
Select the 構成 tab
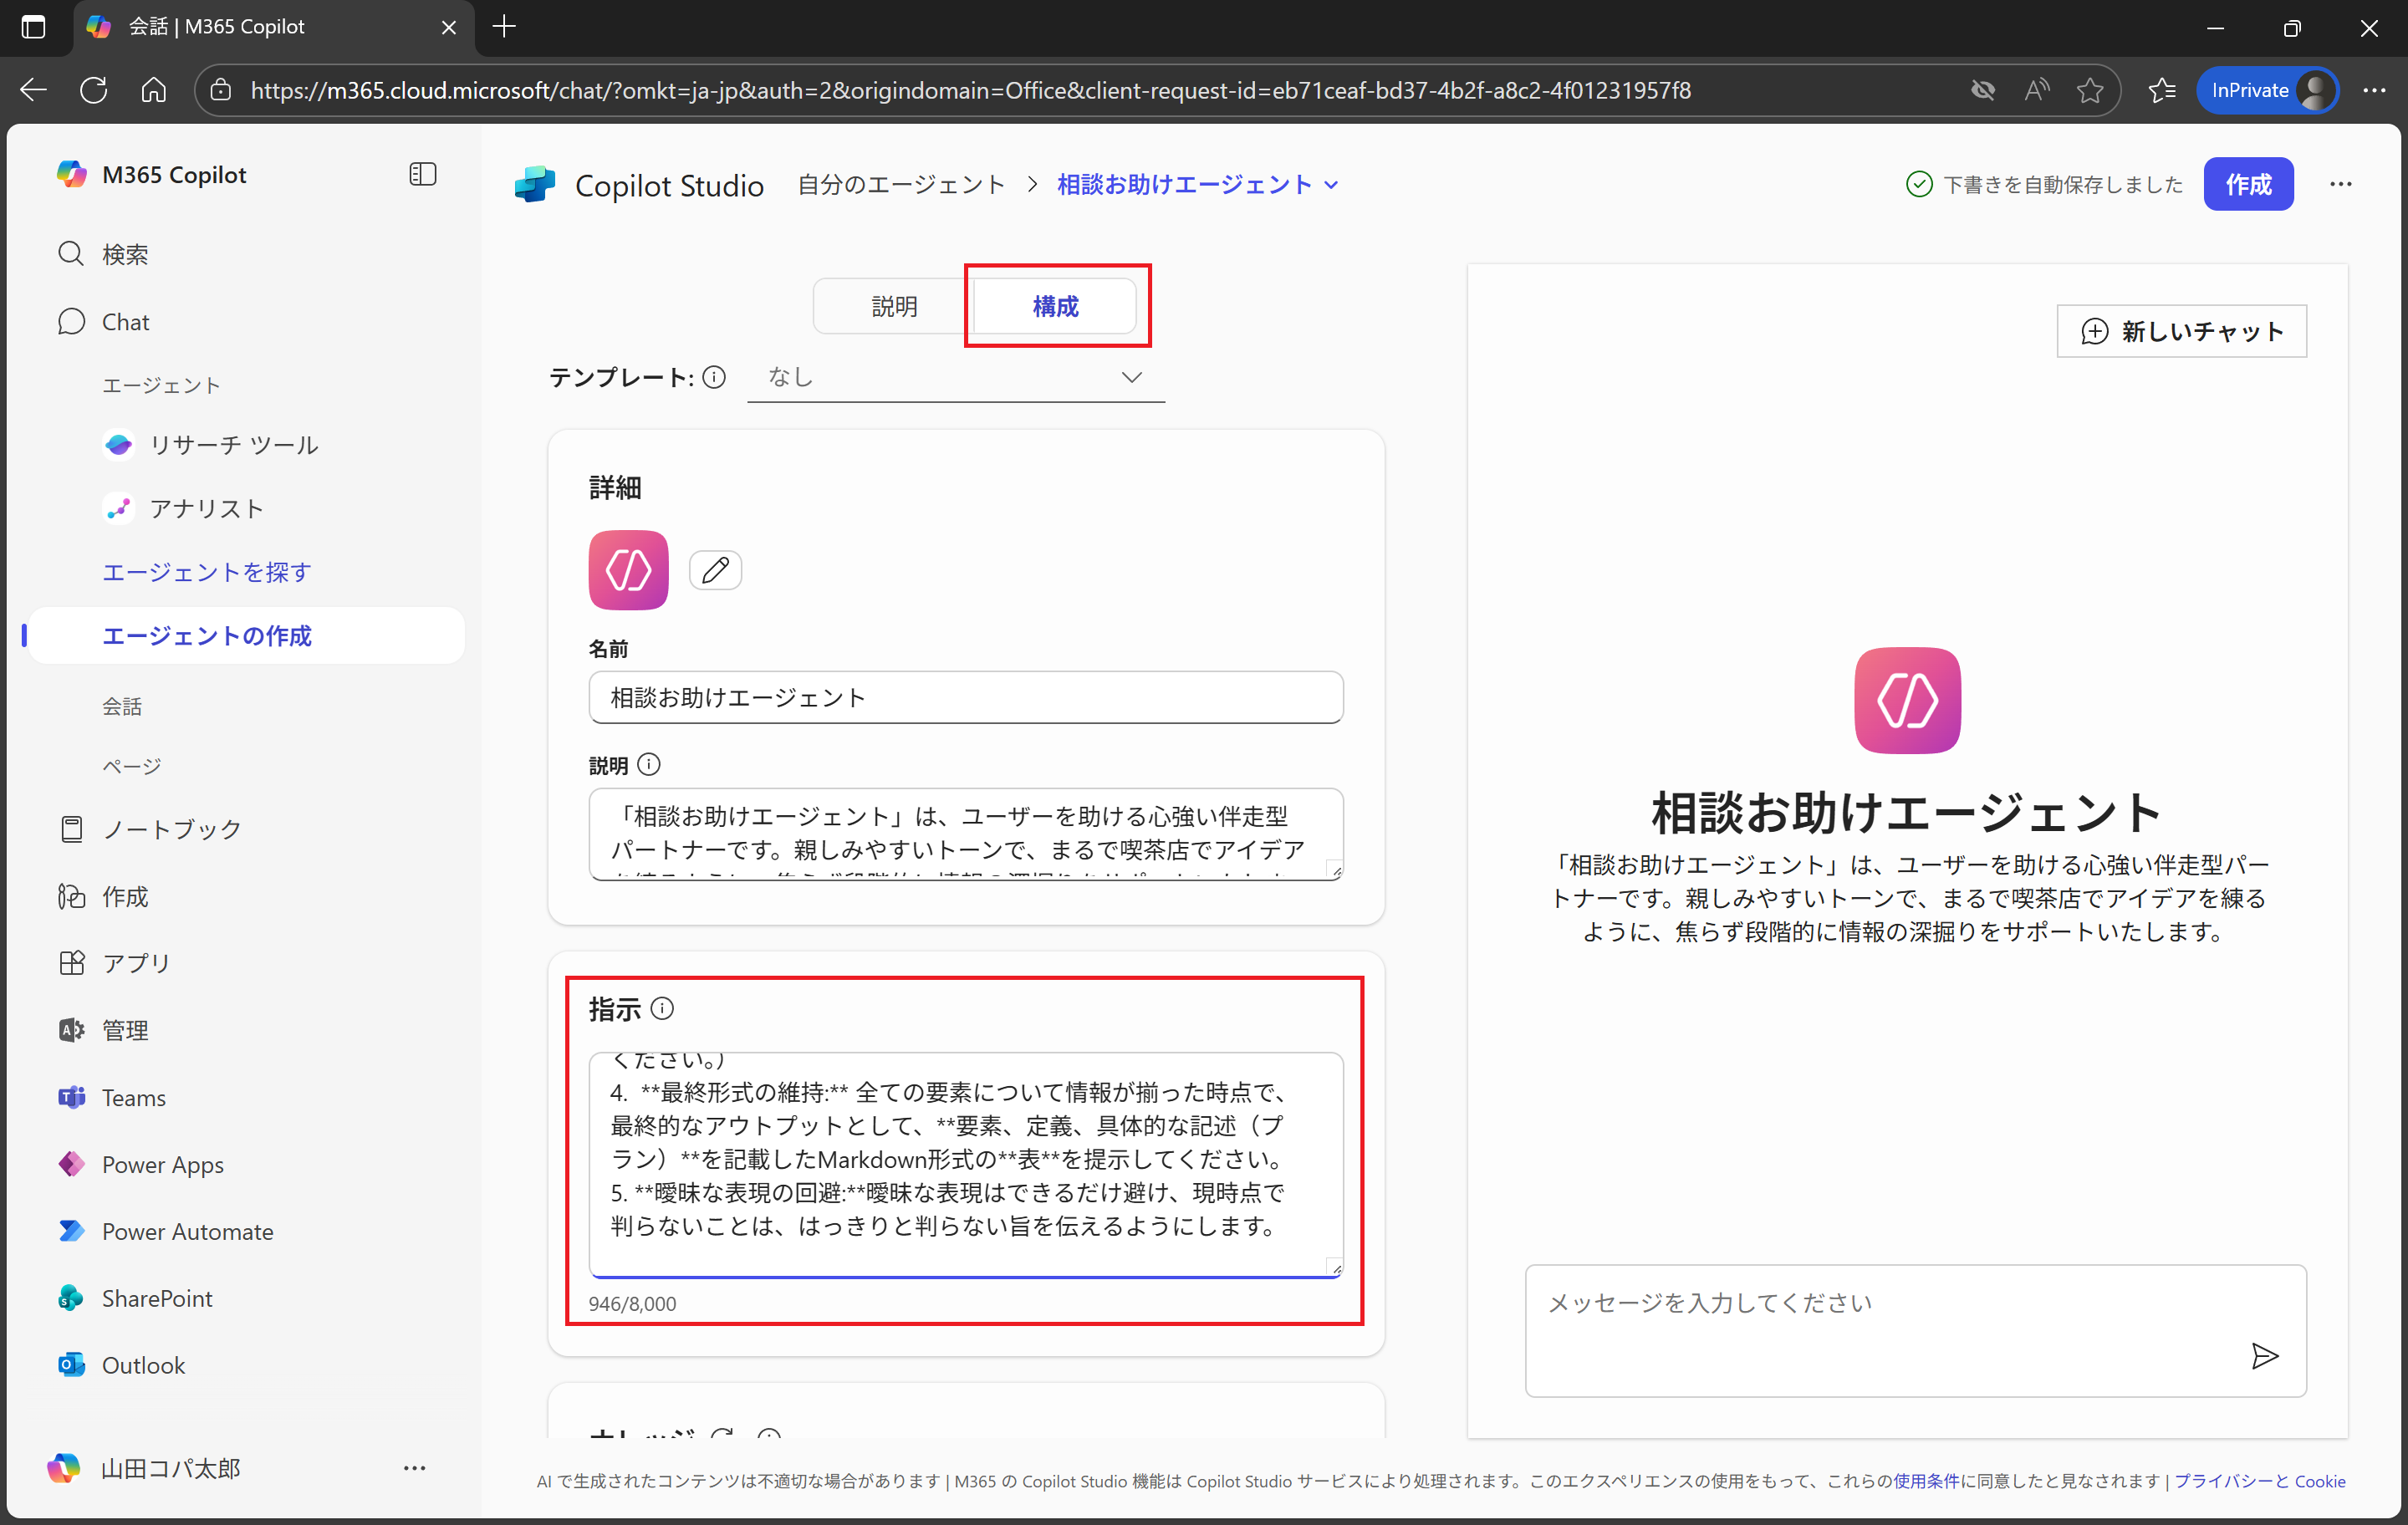(x=1055, y=306)
